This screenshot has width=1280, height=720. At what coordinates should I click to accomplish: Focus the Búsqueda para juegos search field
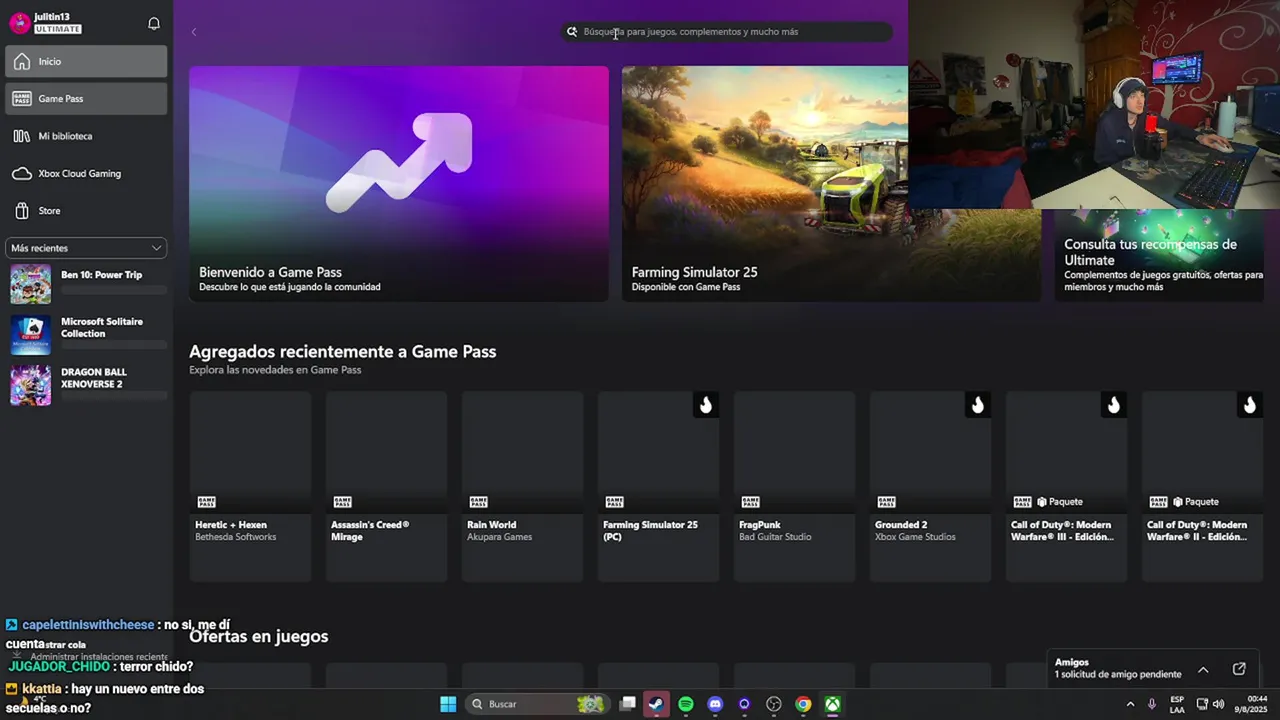pos(727,32)
